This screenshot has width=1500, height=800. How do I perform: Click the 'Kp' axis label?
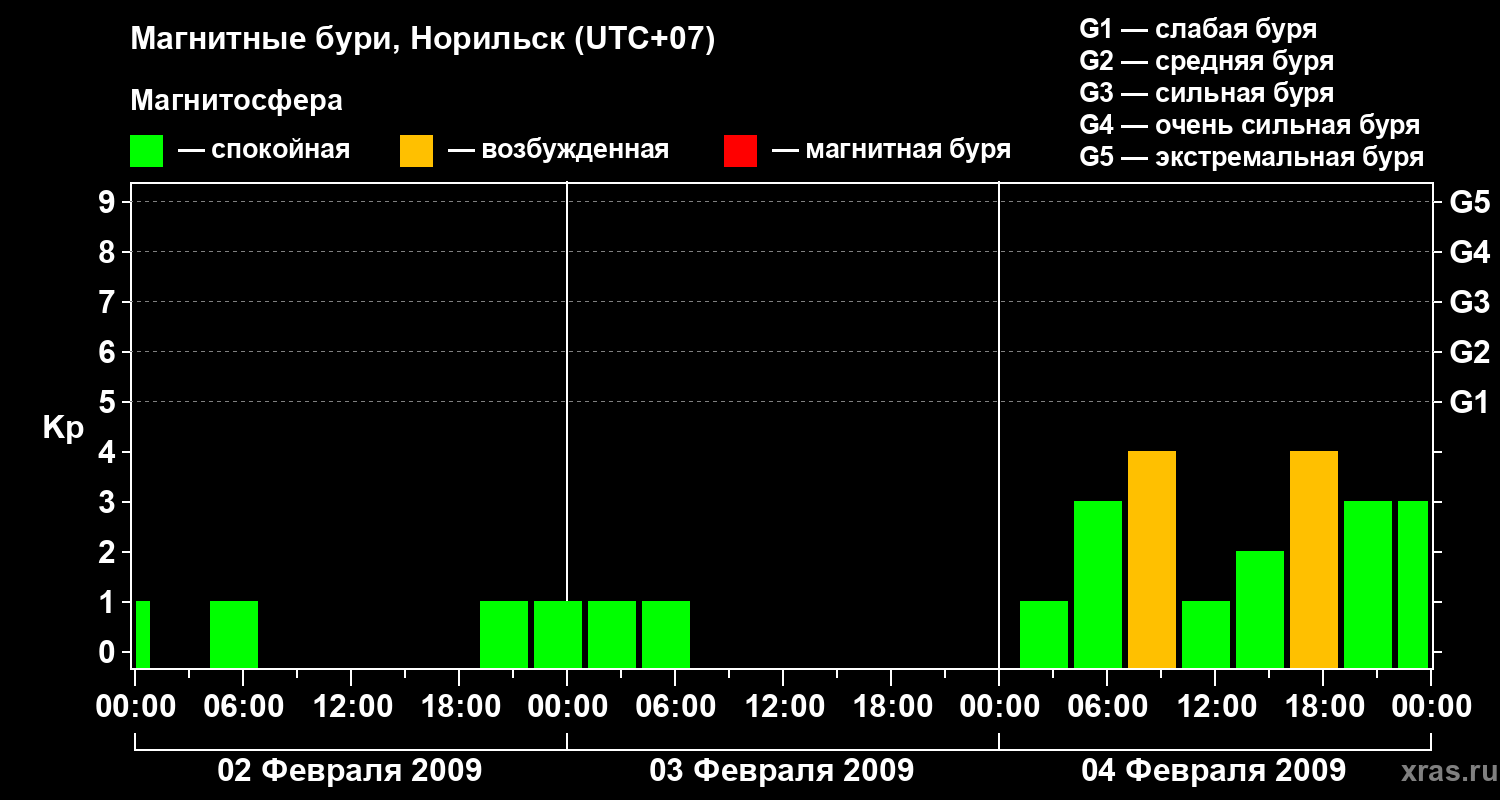[x=63, y=428]
